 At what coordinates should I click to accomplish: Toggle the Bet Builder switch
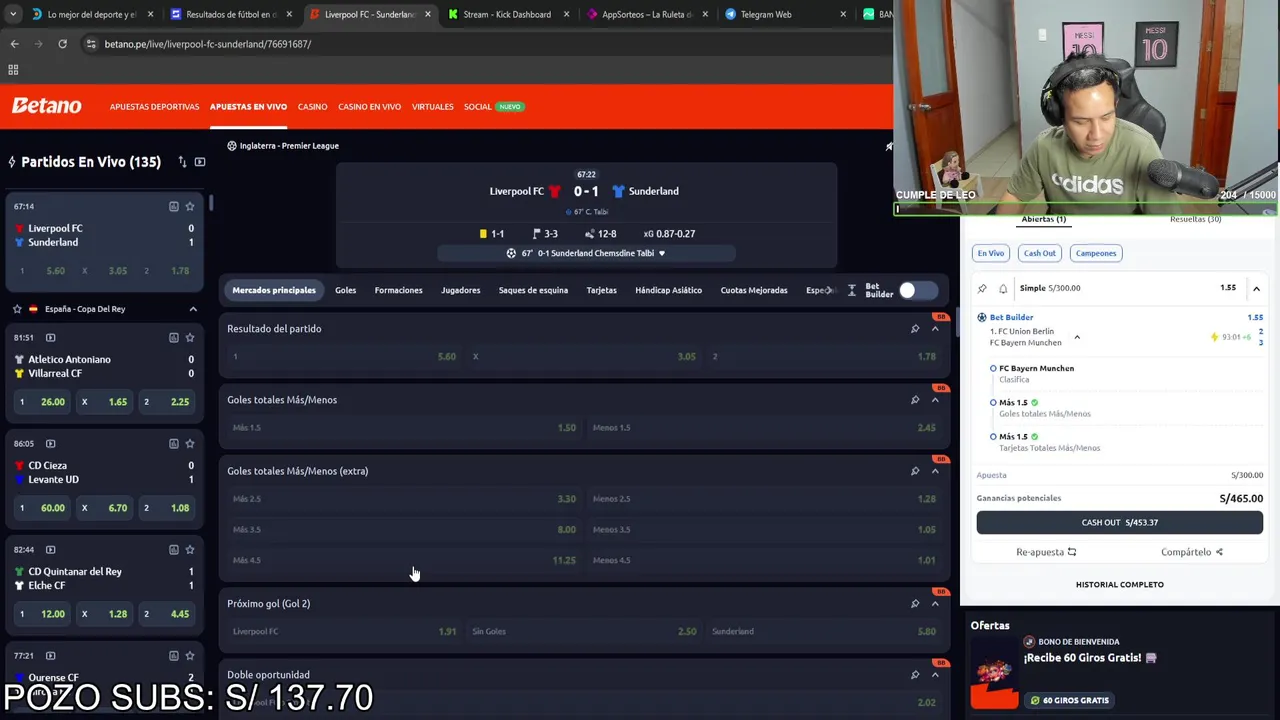point(916,290)
